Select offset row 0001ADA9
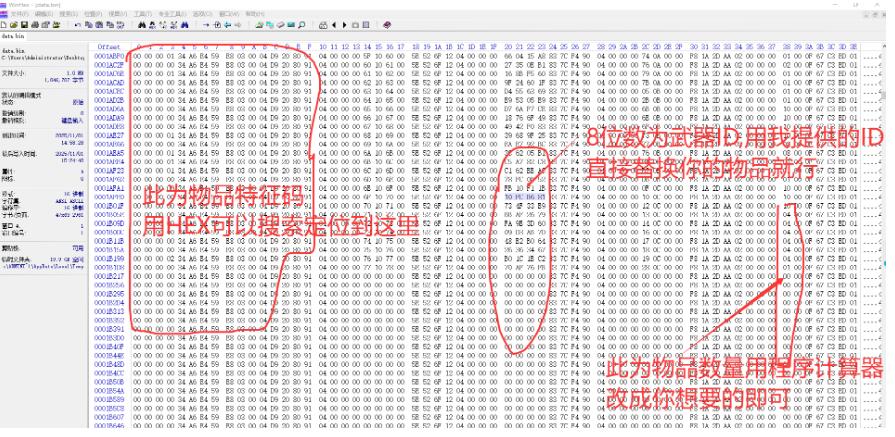Screen dimensions: 895x437 coord(108,118)
